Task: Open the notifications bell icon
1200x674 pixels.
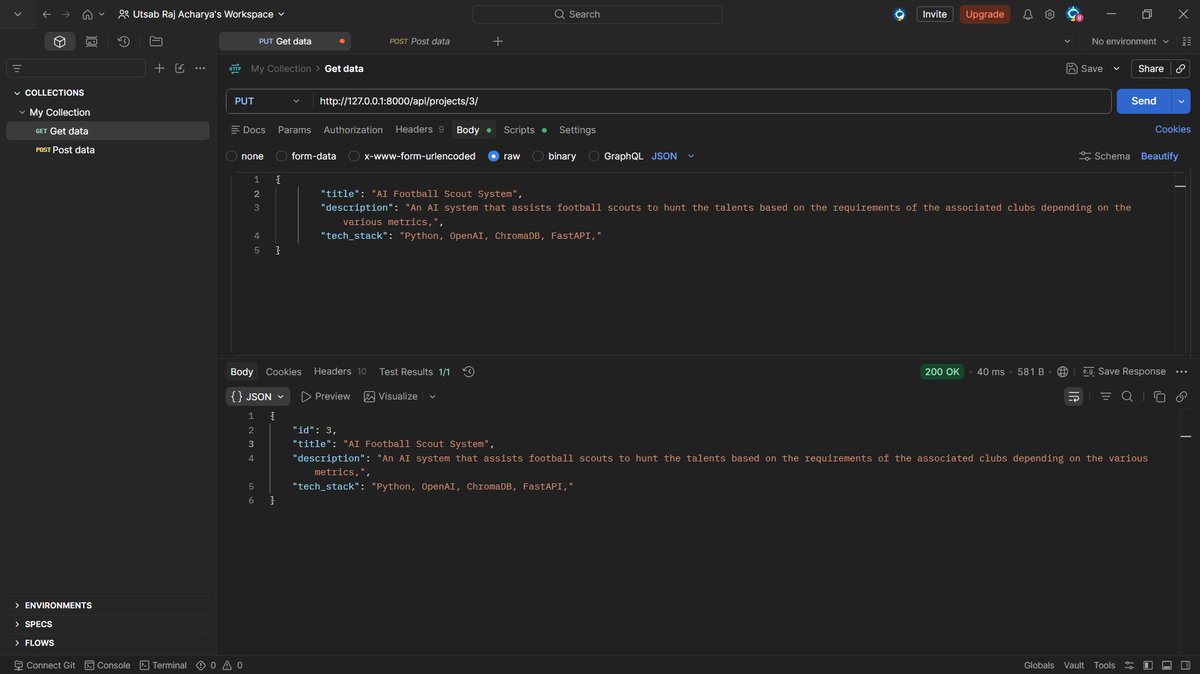Action: 1028,14
